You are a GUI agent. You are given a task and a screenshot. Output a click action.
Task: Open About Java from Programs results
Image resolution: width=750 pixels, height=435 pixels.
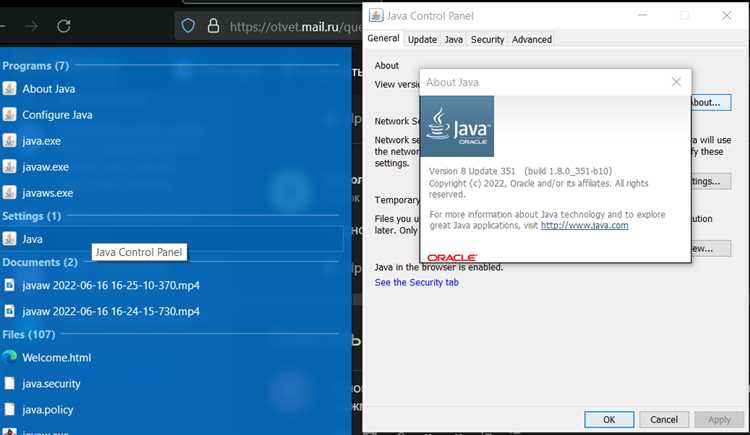point(48,89)
